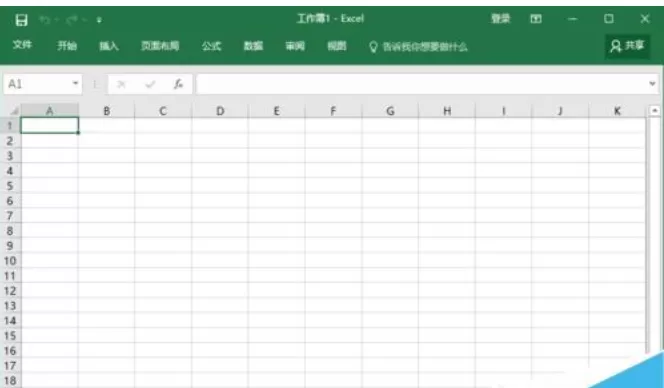Switch to the 开始 ribbon tab

click(x=66, y=45)
